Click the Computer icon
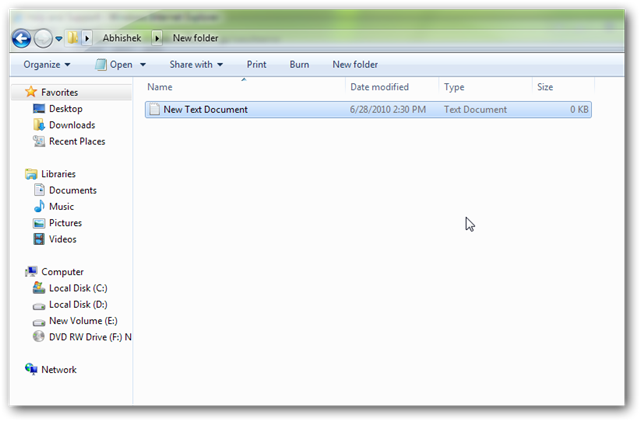The image size is (640, 421). [31, 272]
